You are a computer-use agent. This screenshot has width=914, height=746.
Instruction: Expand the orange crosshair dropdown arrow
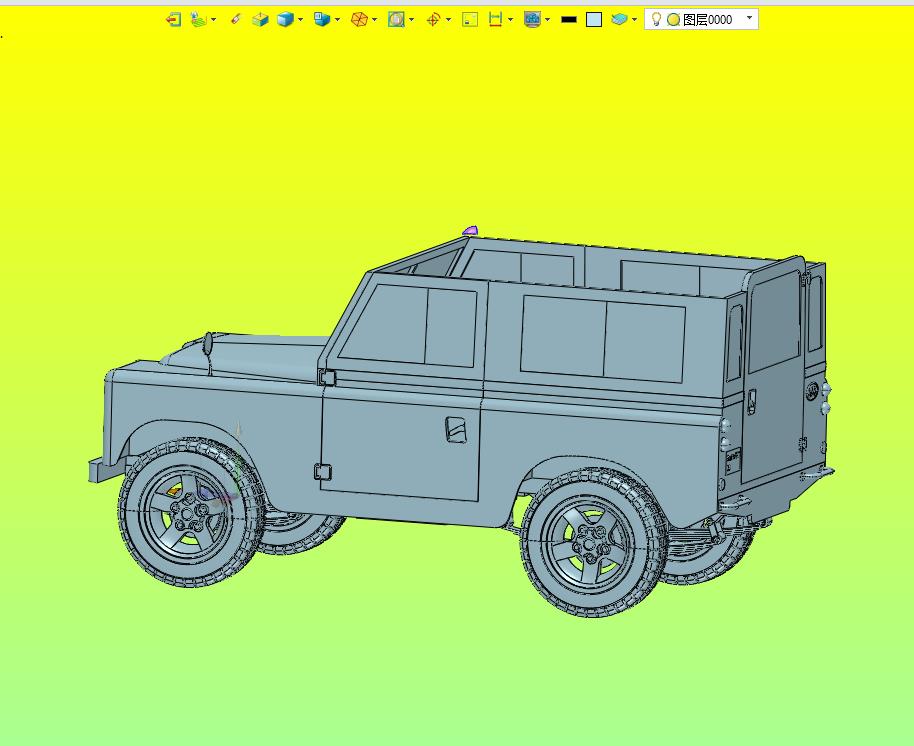(x=448, y=20)
